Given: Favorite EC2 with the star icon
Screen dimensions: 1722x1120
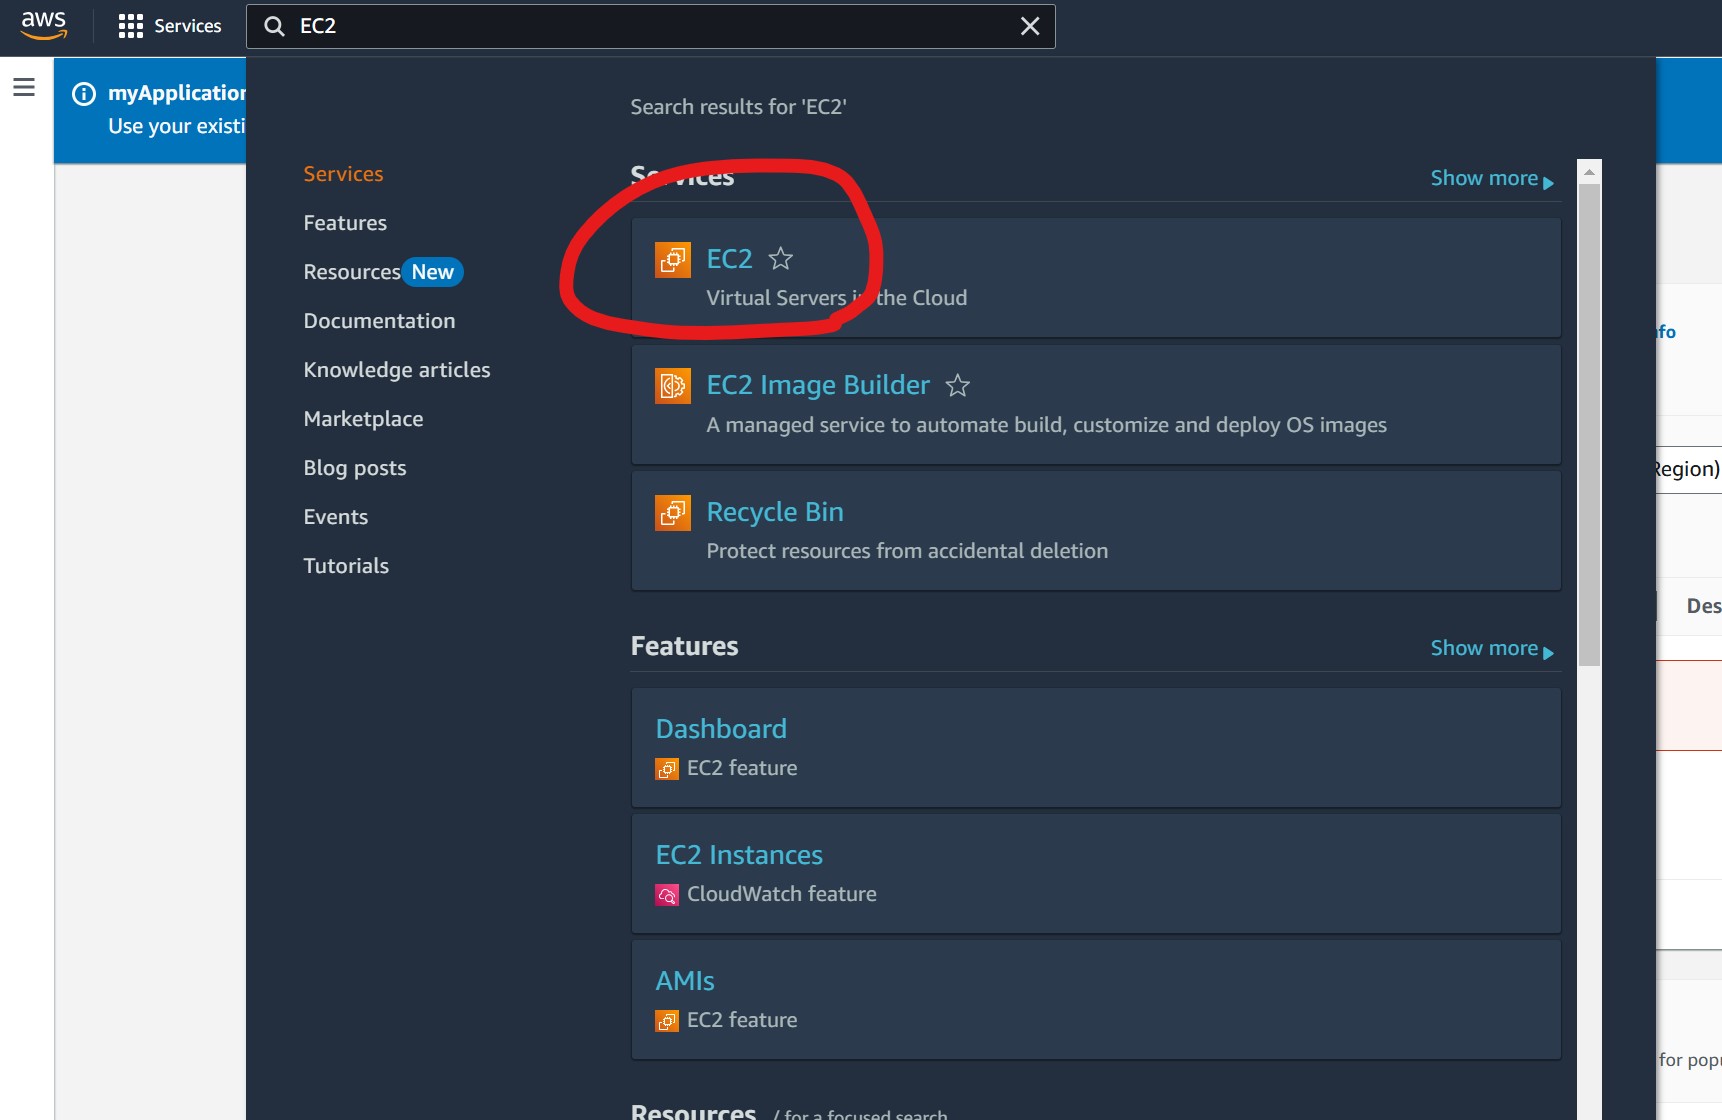Looking at the screenshot, I should pos(781,259).
